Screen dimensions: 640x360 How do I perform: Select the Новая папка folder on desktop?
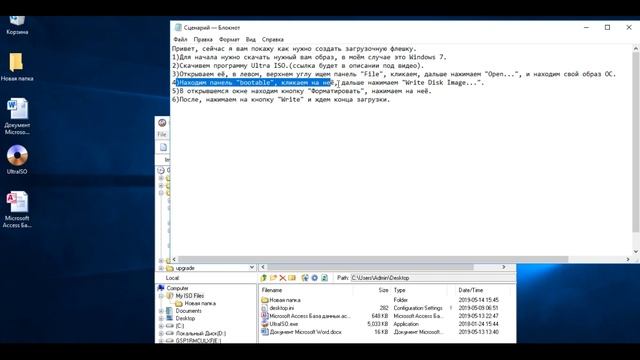(17, 66)
